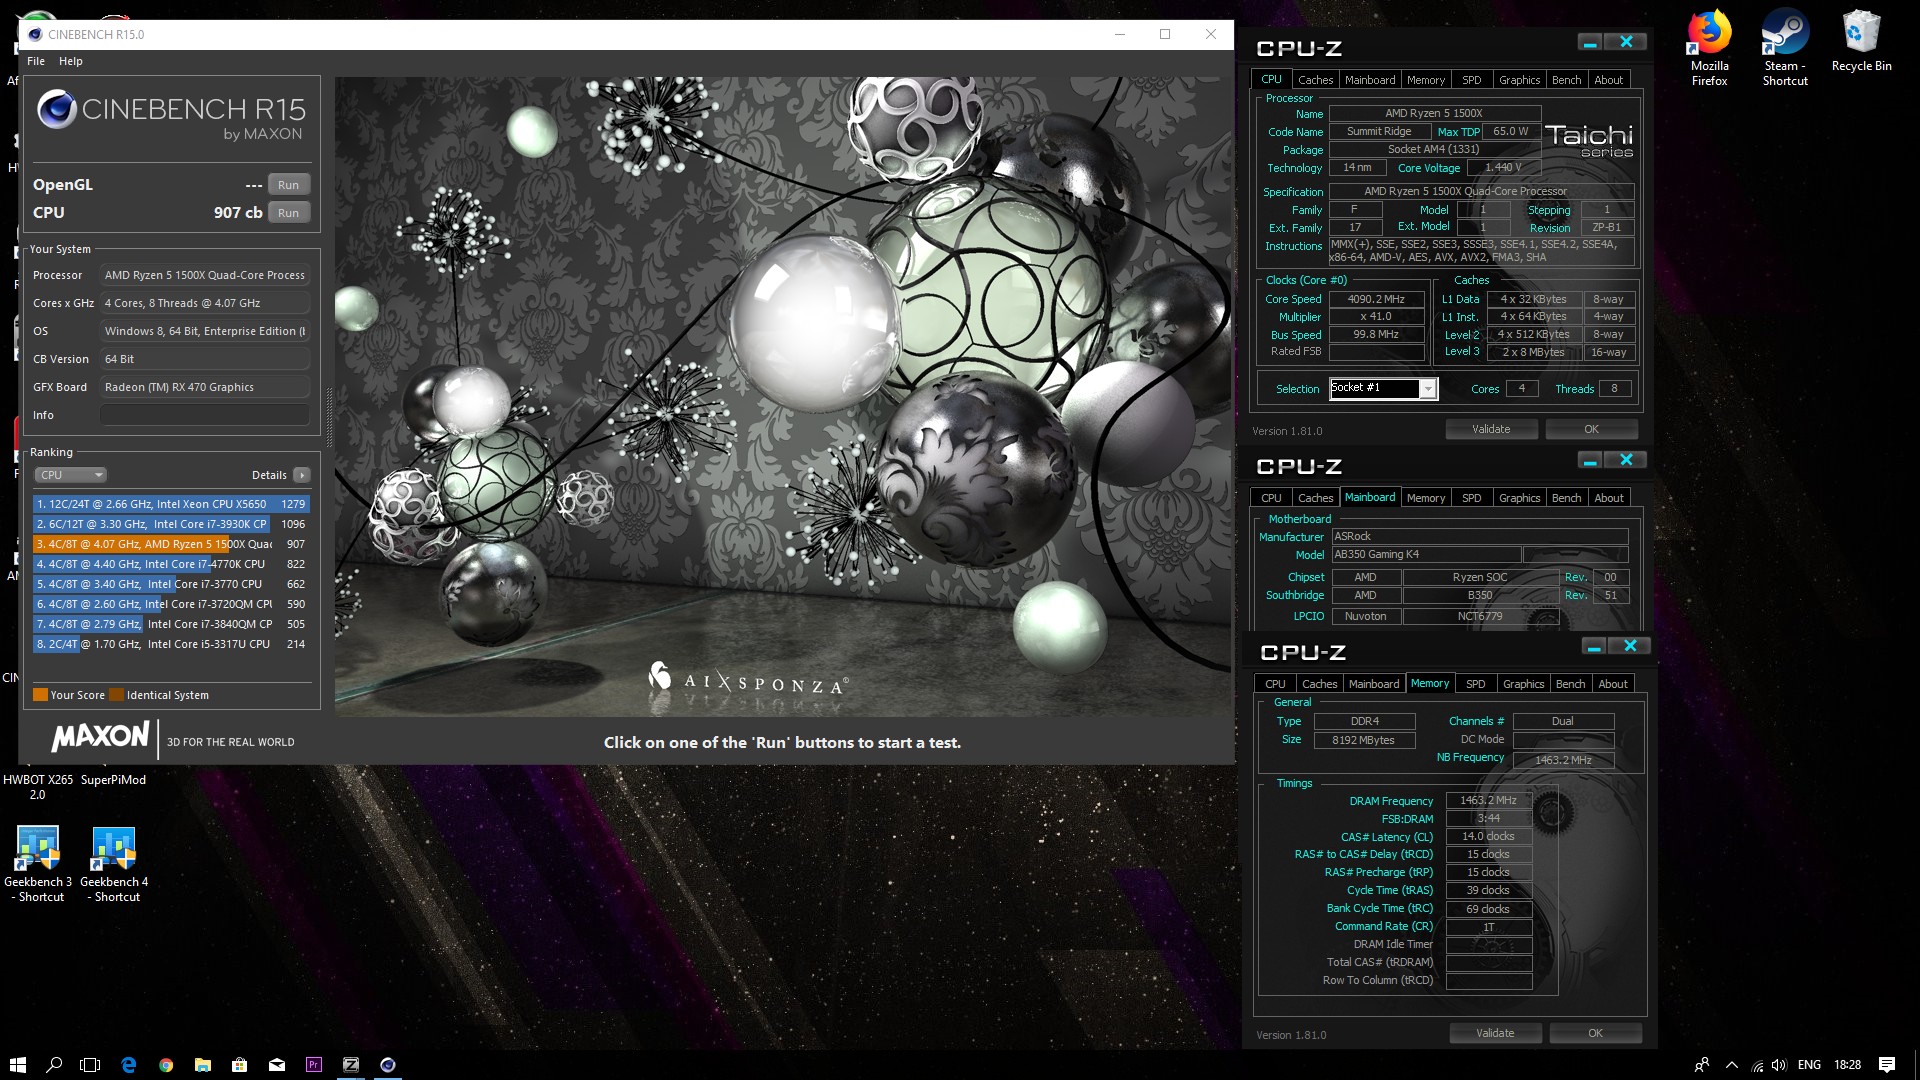This screenshot has width=1920, height=1080.
Task: Open the CPU ranking type dropdown
Action: [70, 475]
